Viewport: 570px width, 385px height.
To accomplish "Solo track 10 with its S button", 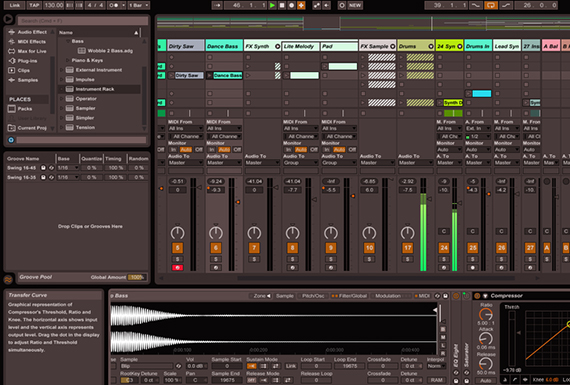I will 369,259.
